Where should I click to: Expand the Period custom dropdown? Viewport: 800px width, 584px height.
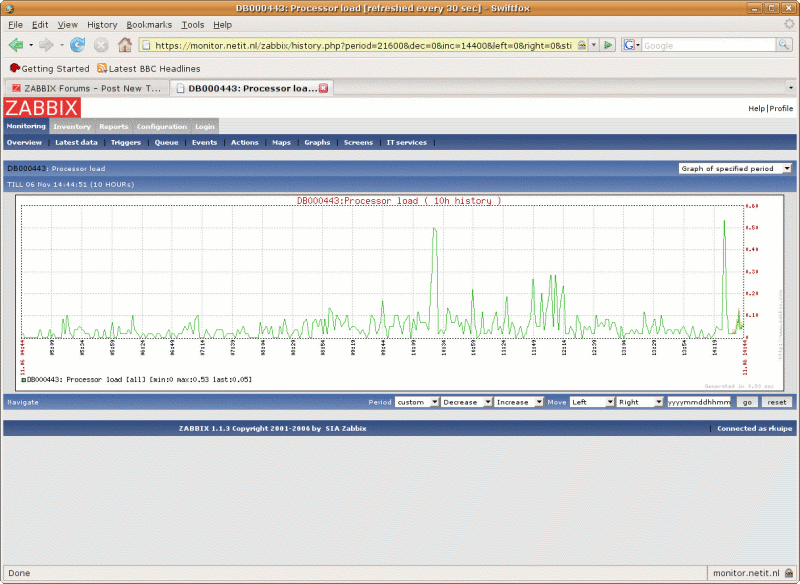(417, 401)
